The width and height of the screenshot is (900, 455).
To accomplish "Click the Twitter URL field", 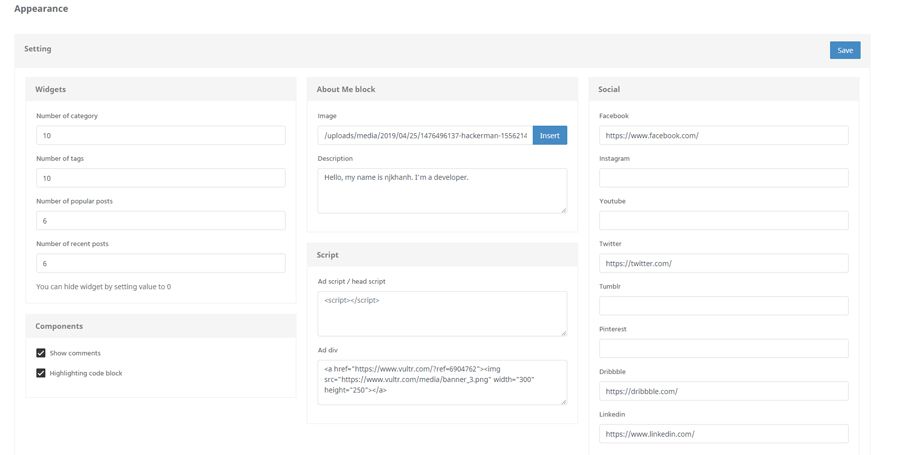I will (x=723, y=263).
